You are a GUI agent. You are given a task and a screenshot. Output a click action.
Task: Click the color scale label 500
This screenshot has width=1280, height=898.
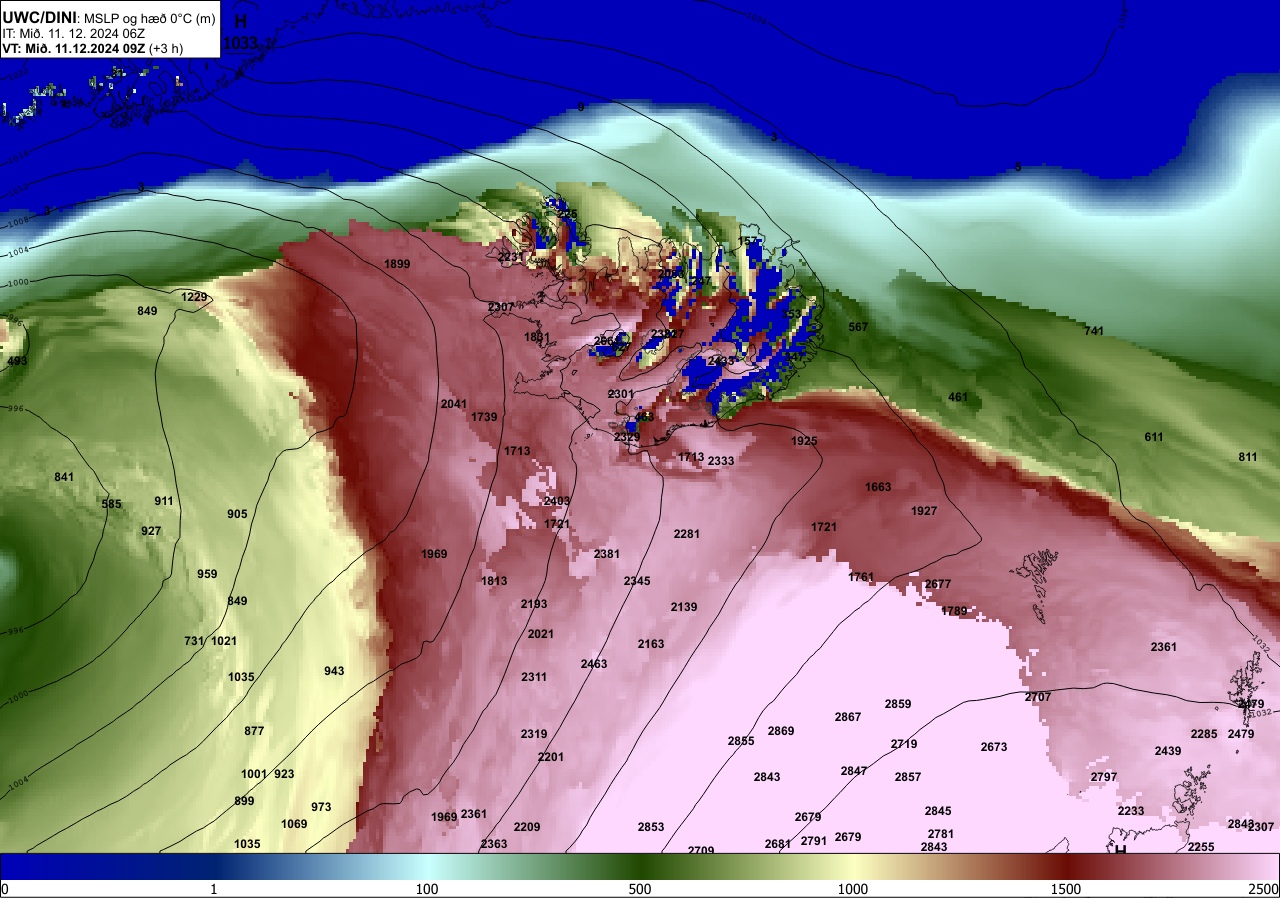coord(640,889)
